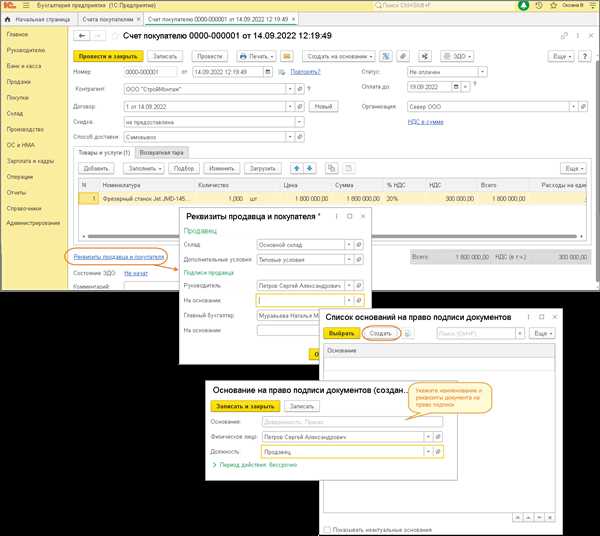Screen dimensions: 600x536
Task: Click the move row down arrow icon
Action: tap(309, 169)
